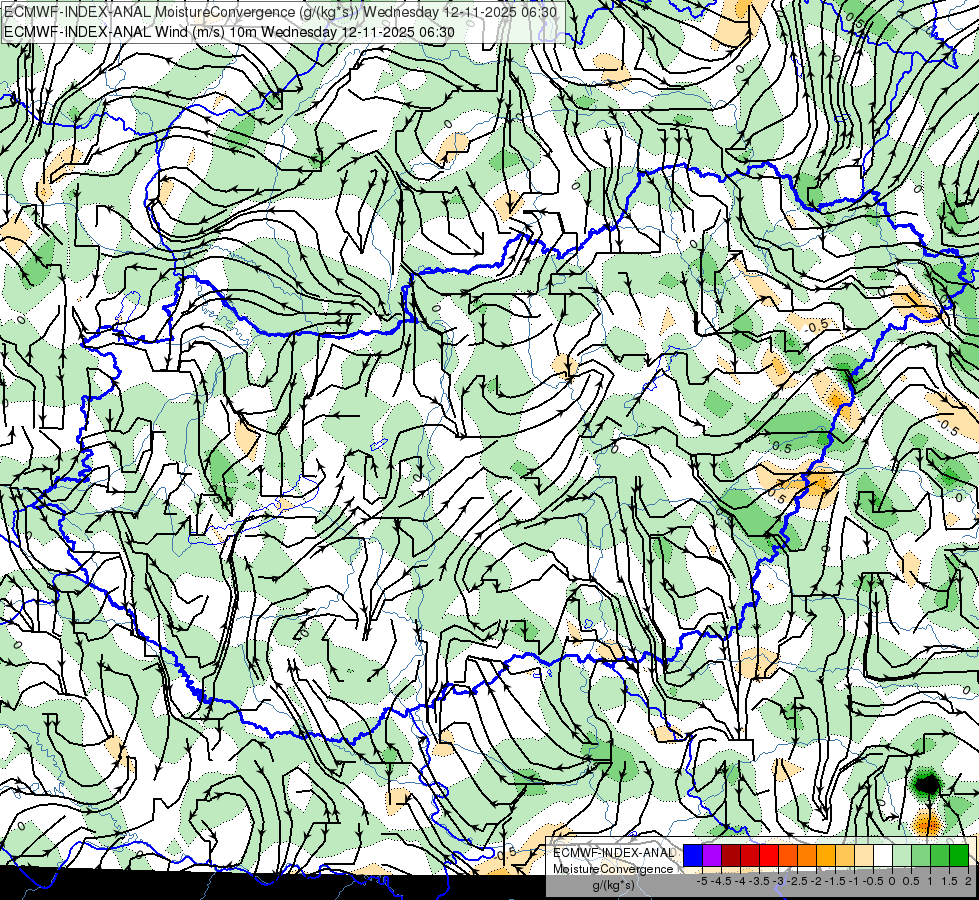Select the legend swatch between -4 and -3.5
979x900 pixels.
[750, 856]
